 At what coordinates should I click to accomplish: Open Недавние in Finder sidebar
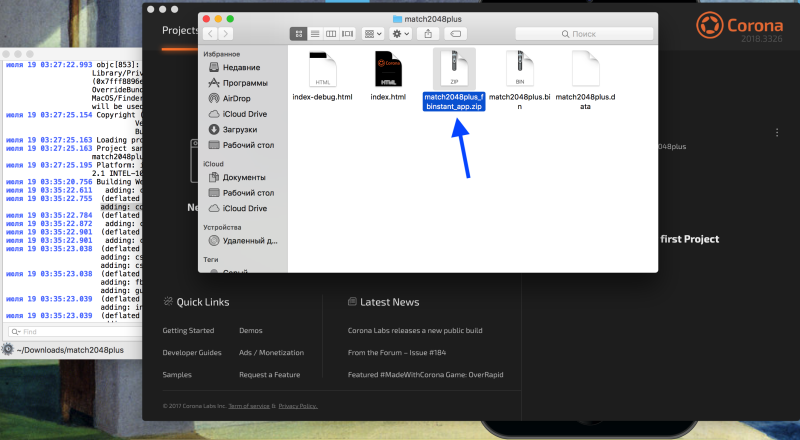[235, 67]
